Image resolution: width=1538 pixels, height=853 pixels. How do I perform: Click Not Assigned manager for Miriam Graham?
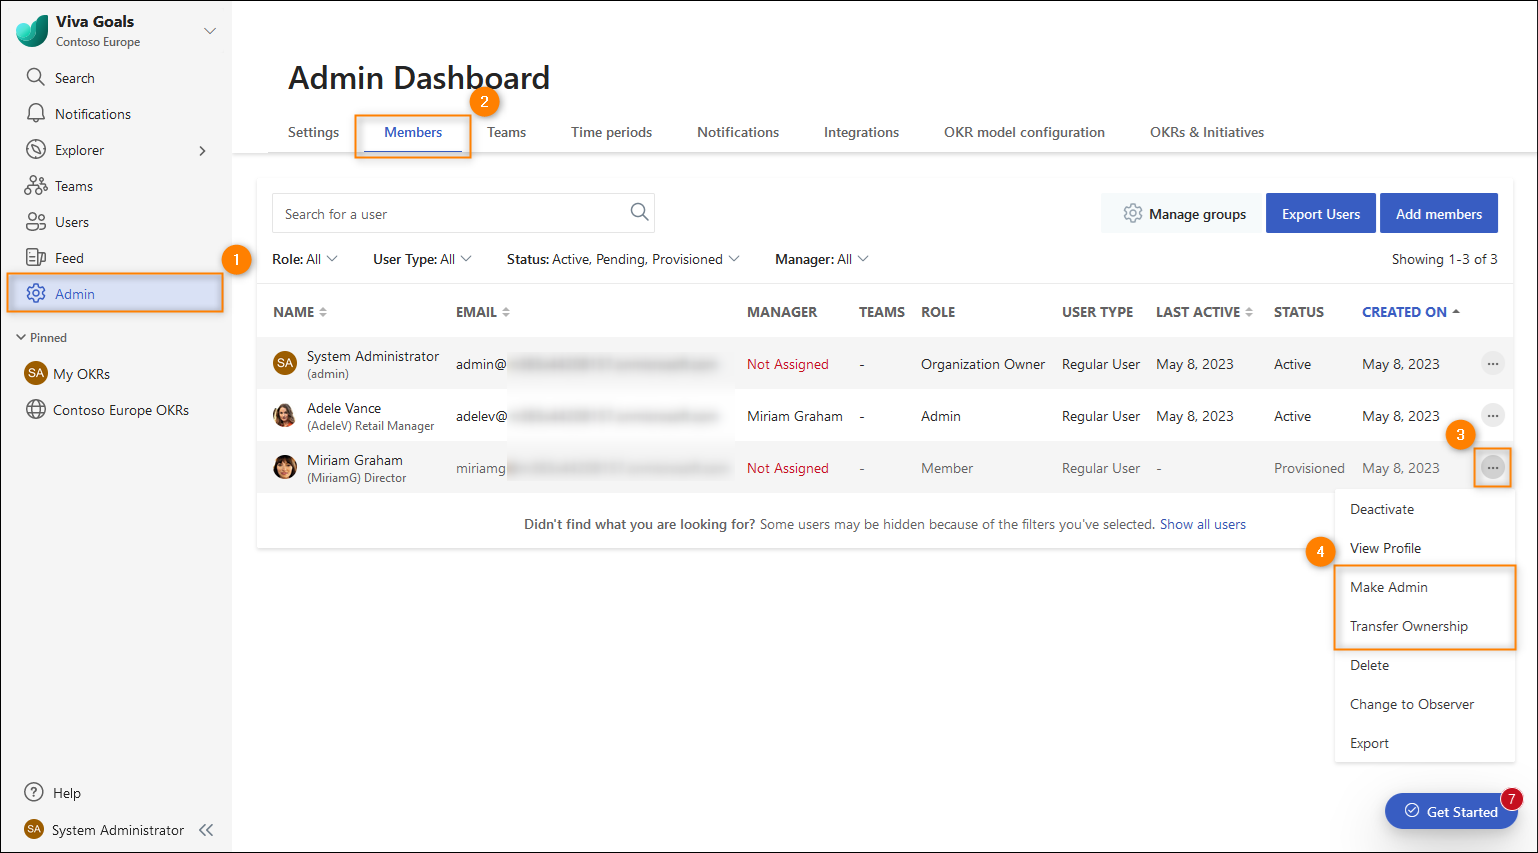tap(788, 468)
